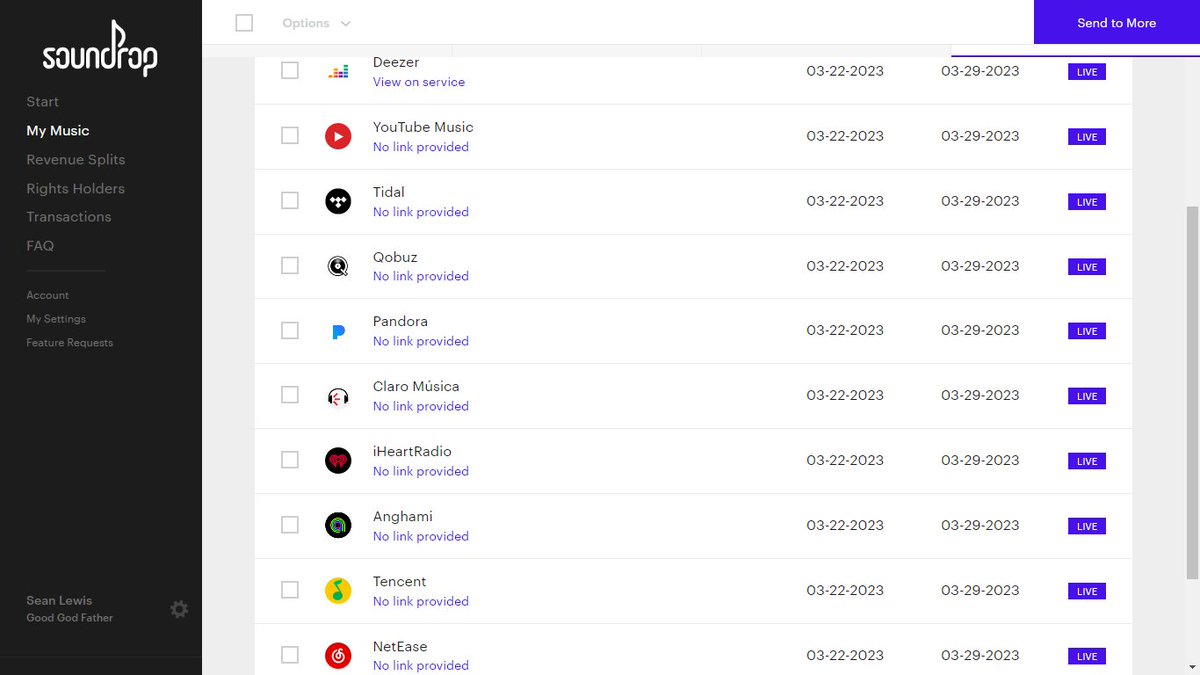Open the FAQ page
Screen dimensions: 1200x675
point(40,246)
